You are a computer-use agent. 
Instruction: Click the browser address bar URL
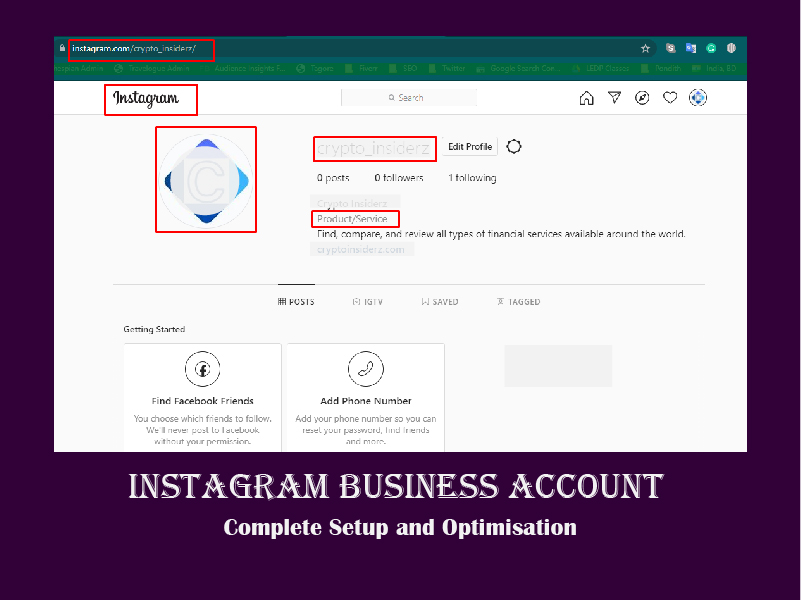(133, 49)
